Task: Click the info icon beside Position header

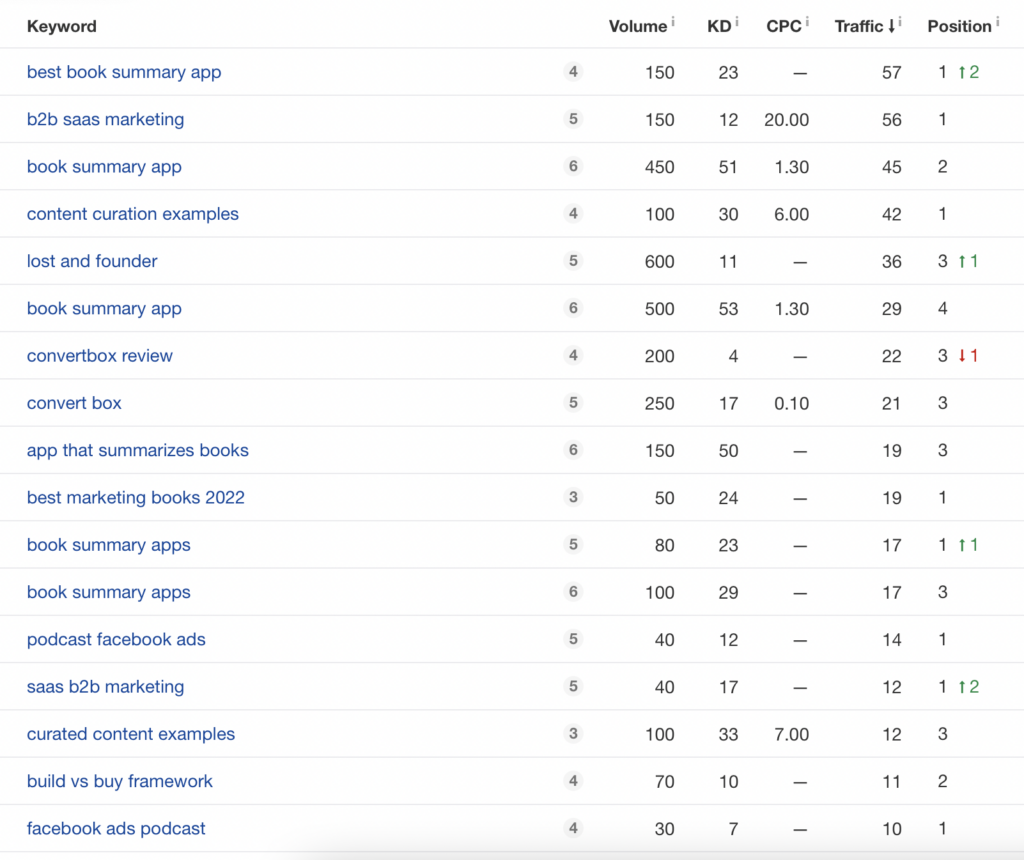Action: (997, 22)
